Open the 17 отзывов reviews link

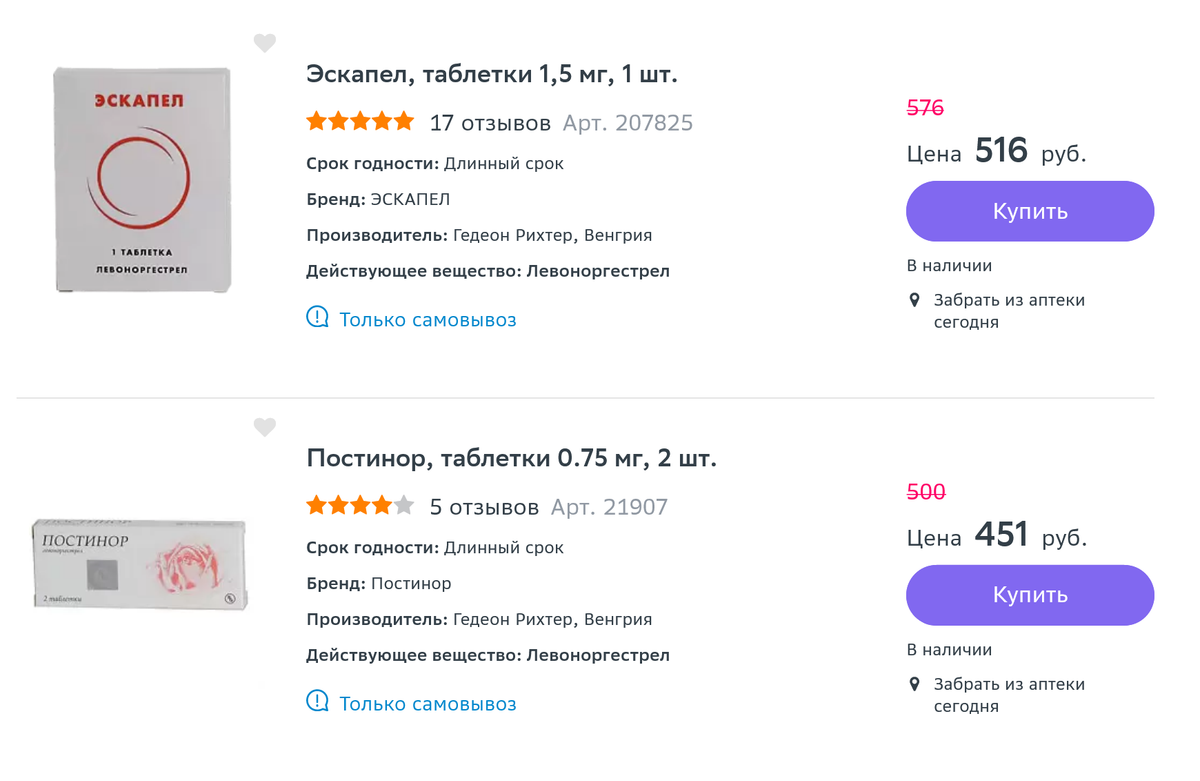(x=490, y=123)
